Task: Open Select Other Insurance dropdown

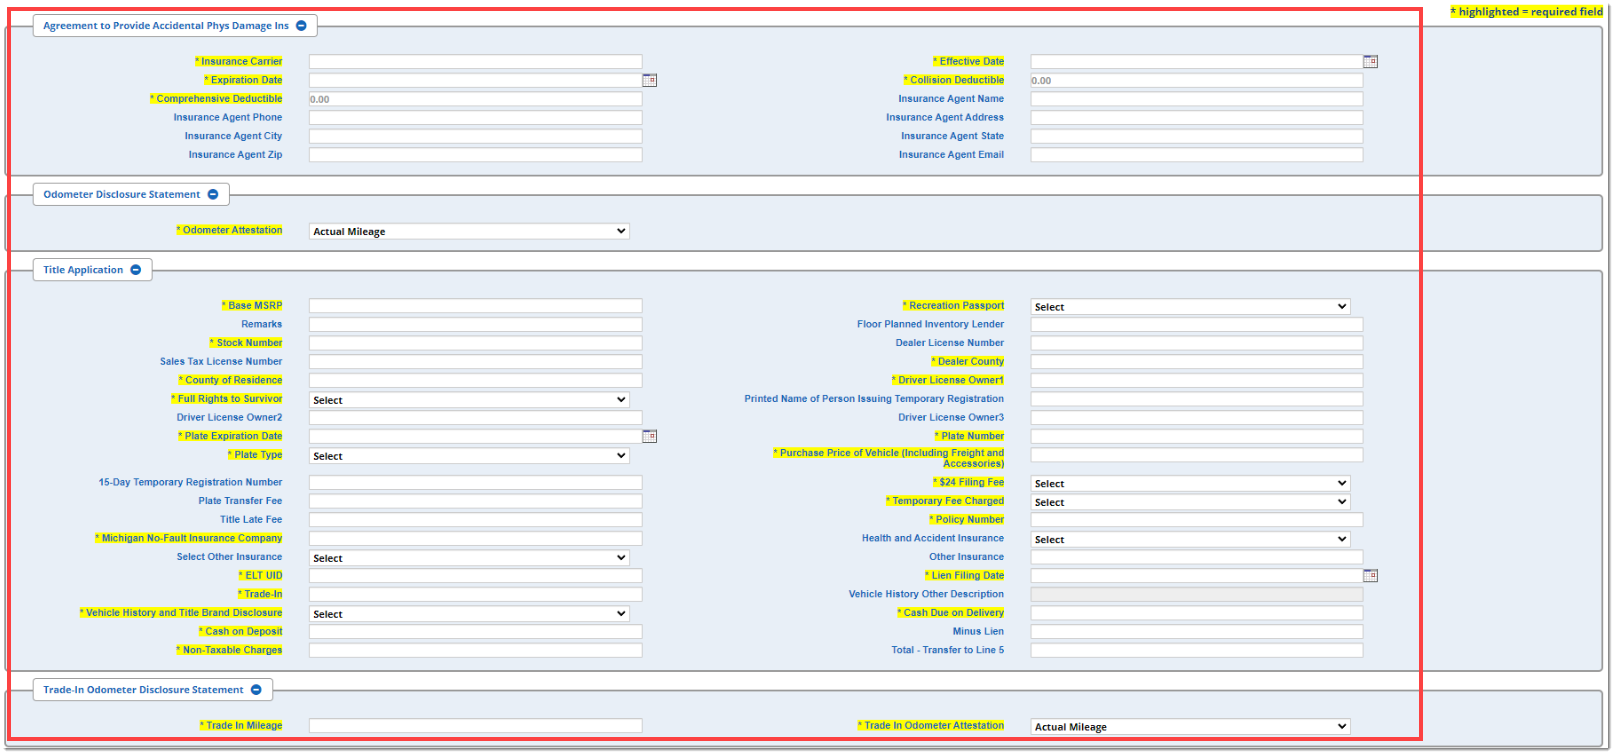Action: (x=469, y=558)
